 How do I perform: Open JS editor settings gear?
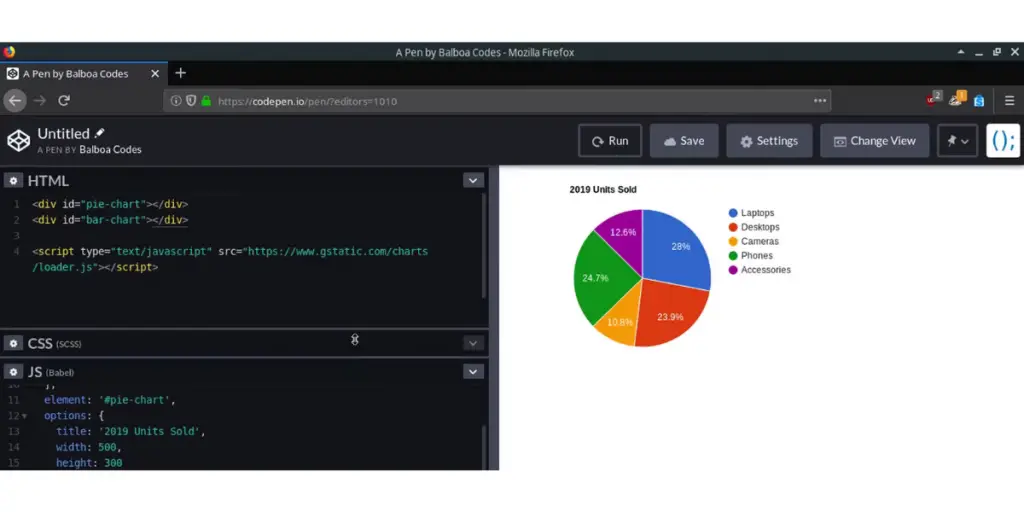point(13,372)
